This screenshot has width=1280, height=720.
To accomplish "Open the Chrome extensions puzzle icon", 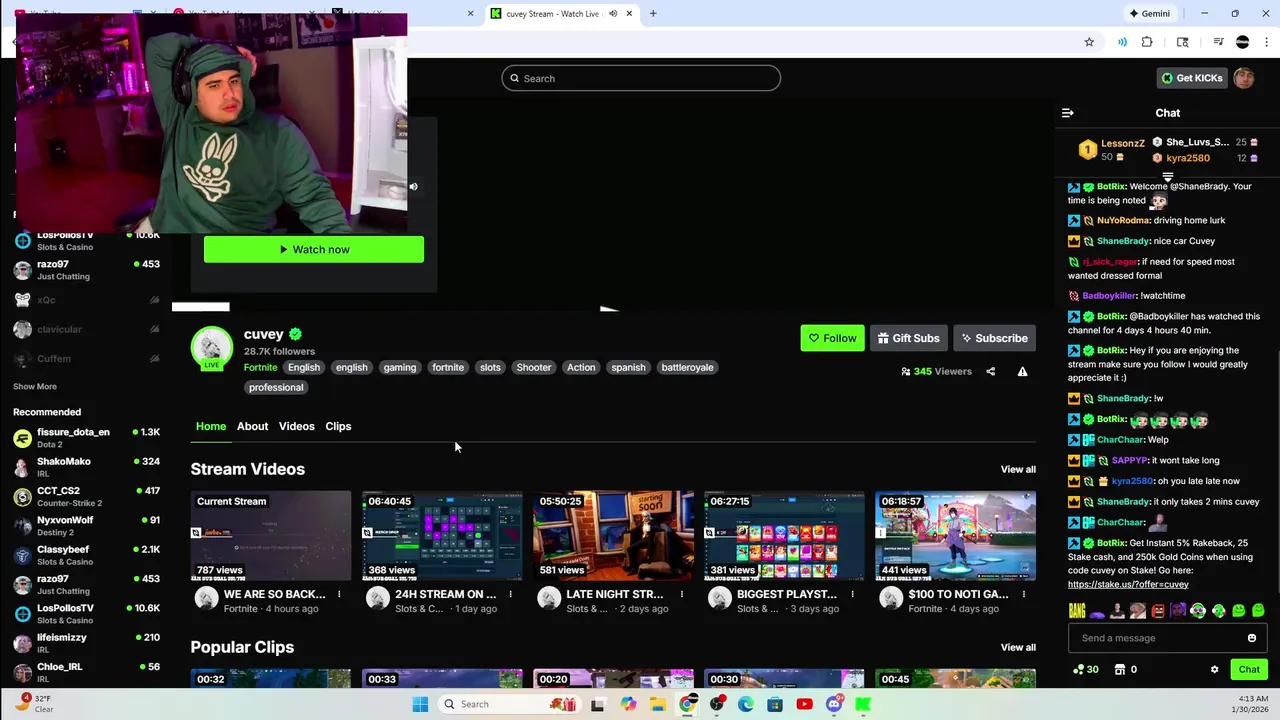I will (x=1147, y=42).
